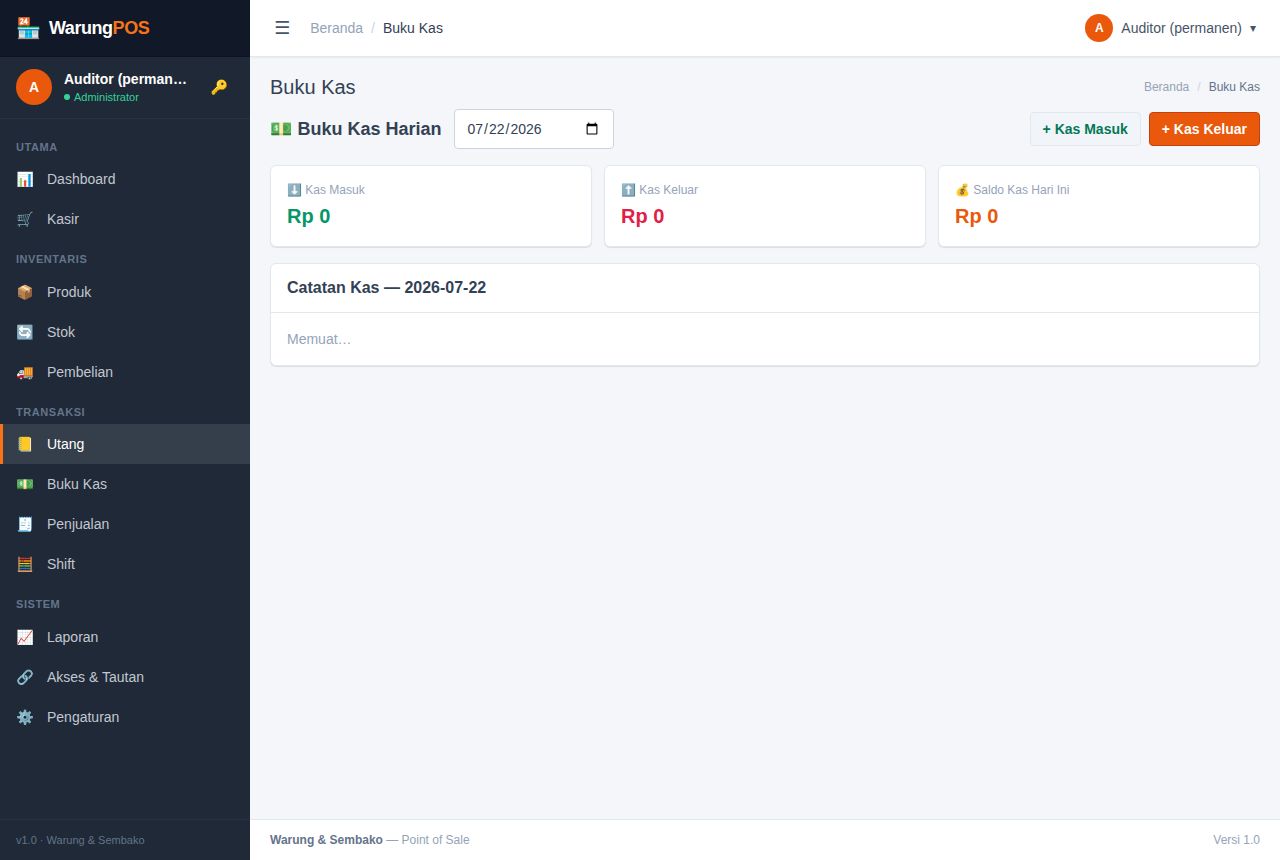Image resolution: width=1280 pixels, height=860 pixels.
Task: Open the Shift abacus icon
Action: pos(25,564)
